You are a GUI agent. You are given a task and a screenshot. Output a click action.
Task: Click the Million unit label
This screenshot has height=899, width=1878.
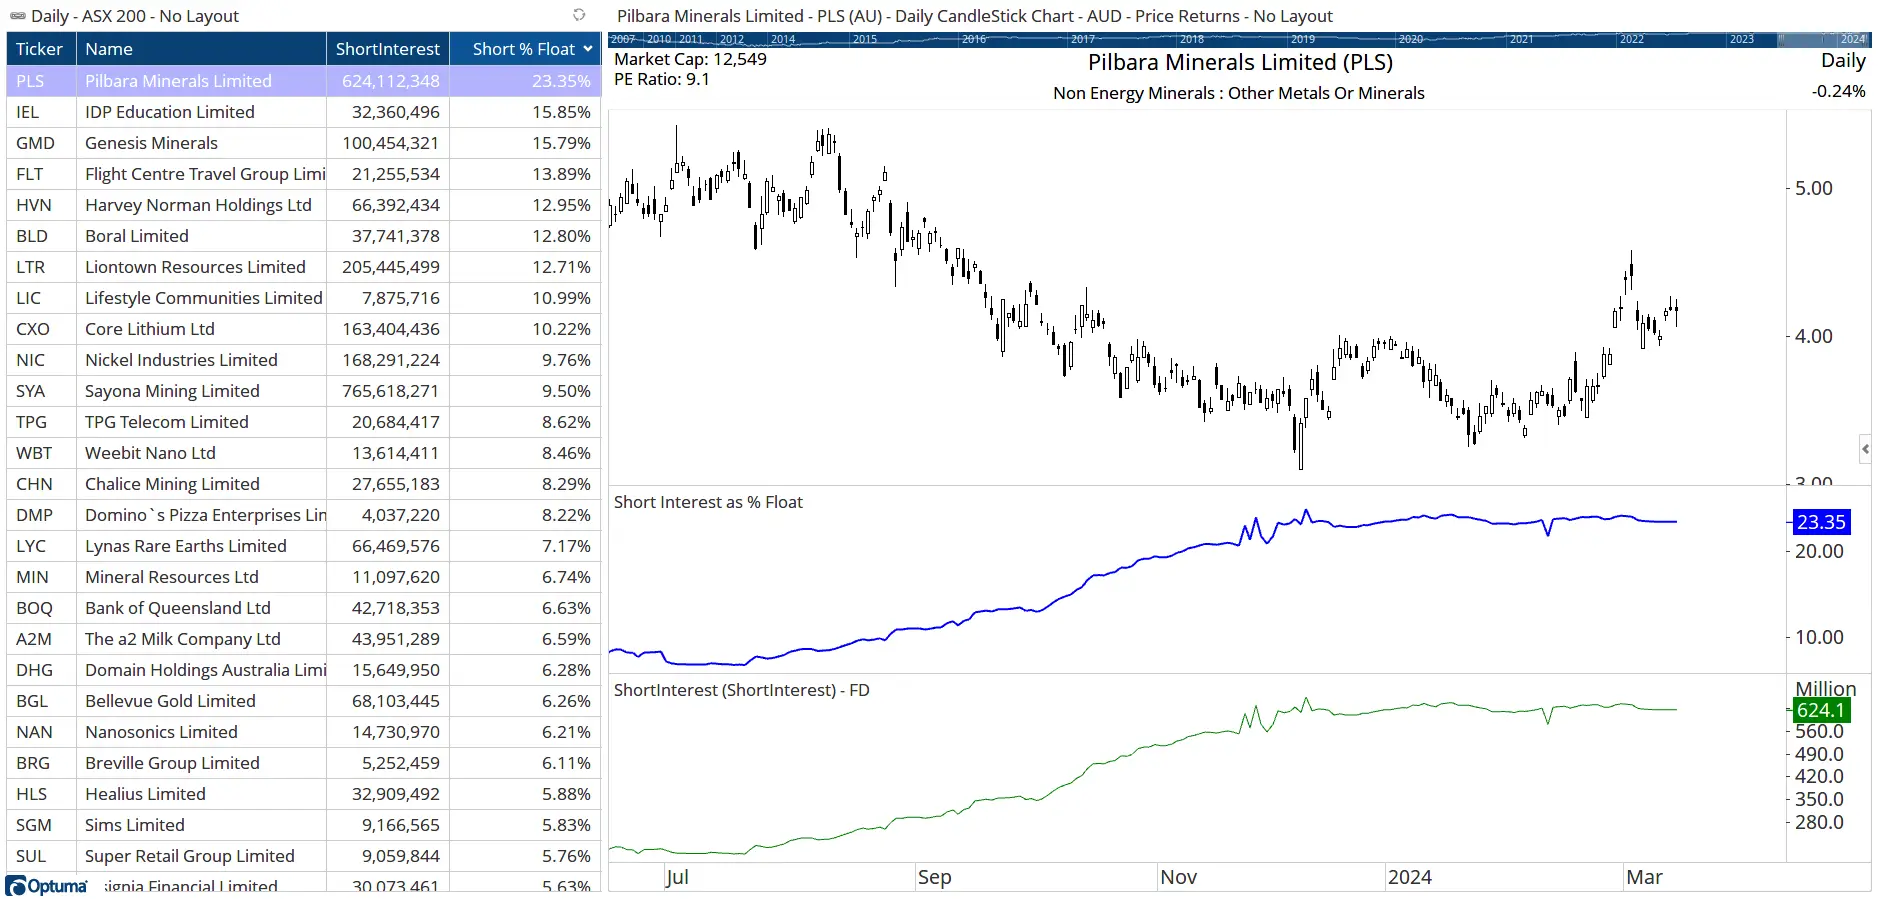pos(1825,689)
